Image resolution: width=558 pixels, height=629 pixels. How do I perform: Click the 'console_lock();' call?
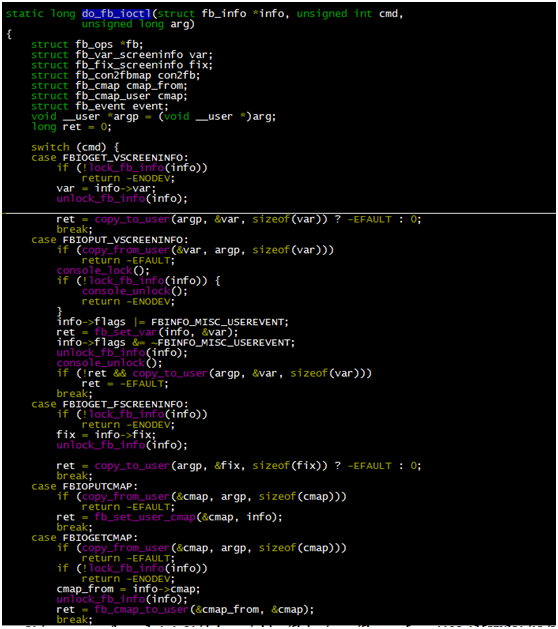point(103,270)
